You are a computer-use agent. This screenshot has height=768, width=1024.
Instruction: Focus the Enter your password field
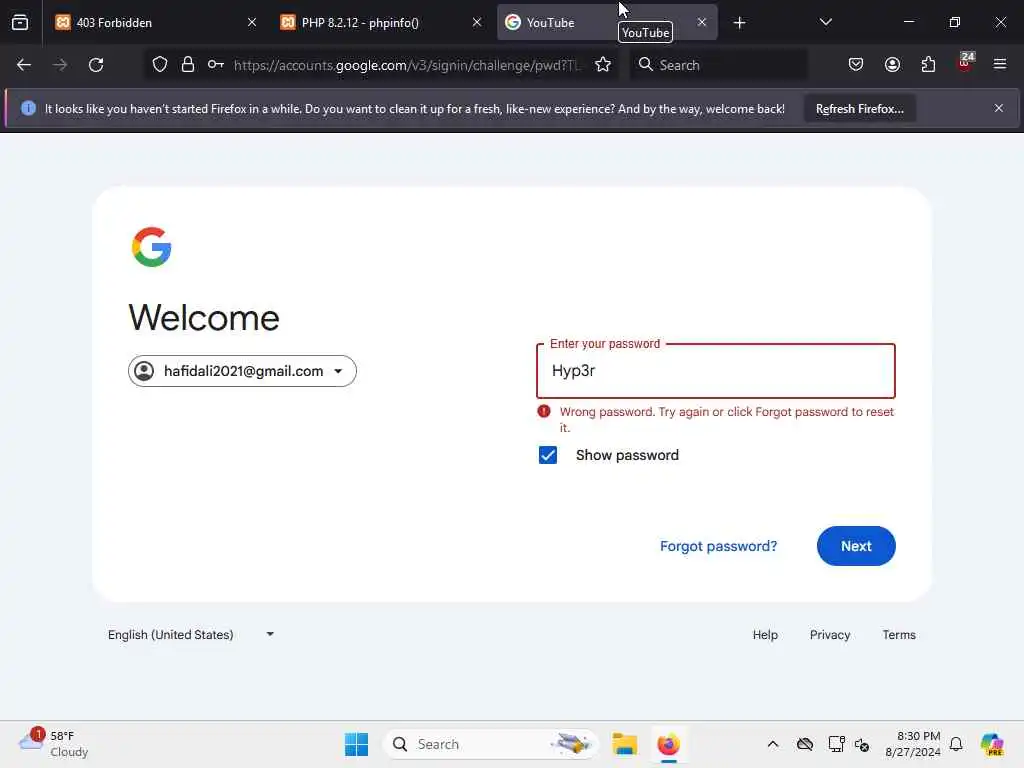716,371
